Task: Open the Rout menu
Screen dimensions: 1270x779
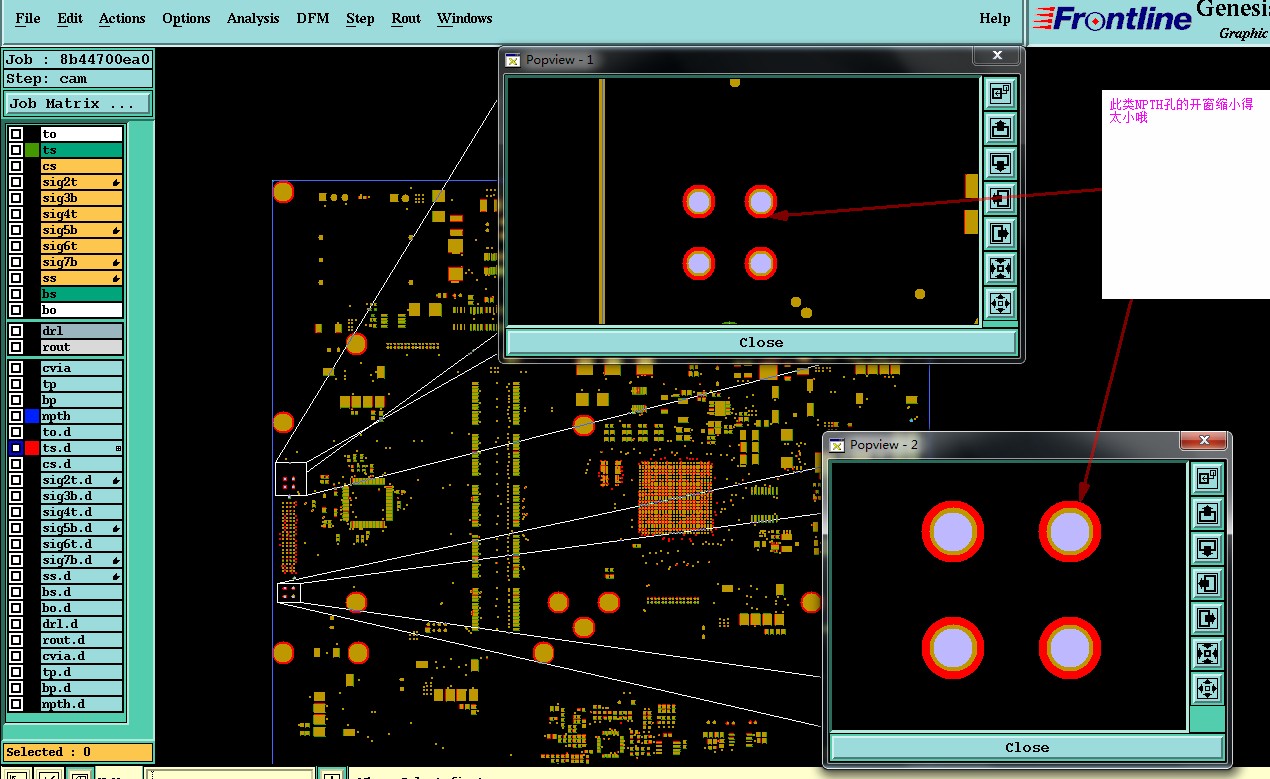Action: 406,18
